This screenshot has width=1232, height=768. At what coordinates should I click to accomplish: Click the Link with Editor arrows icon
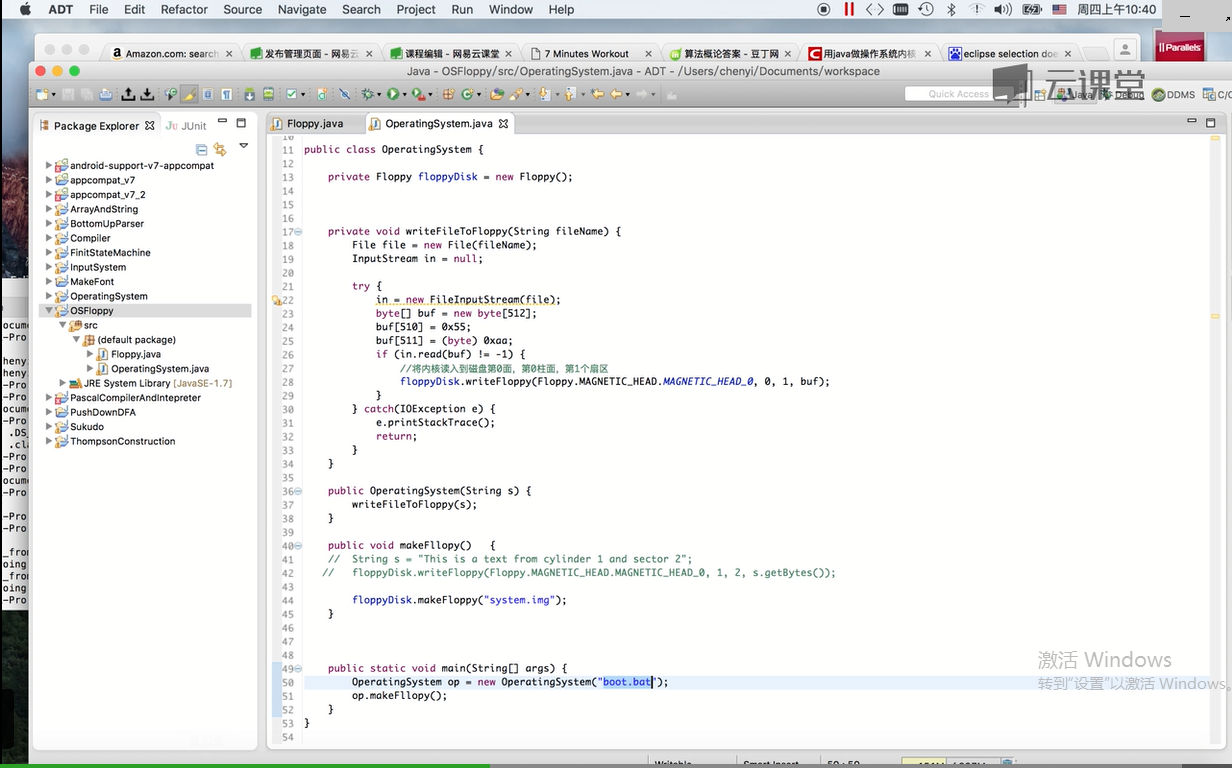point(220,149)
